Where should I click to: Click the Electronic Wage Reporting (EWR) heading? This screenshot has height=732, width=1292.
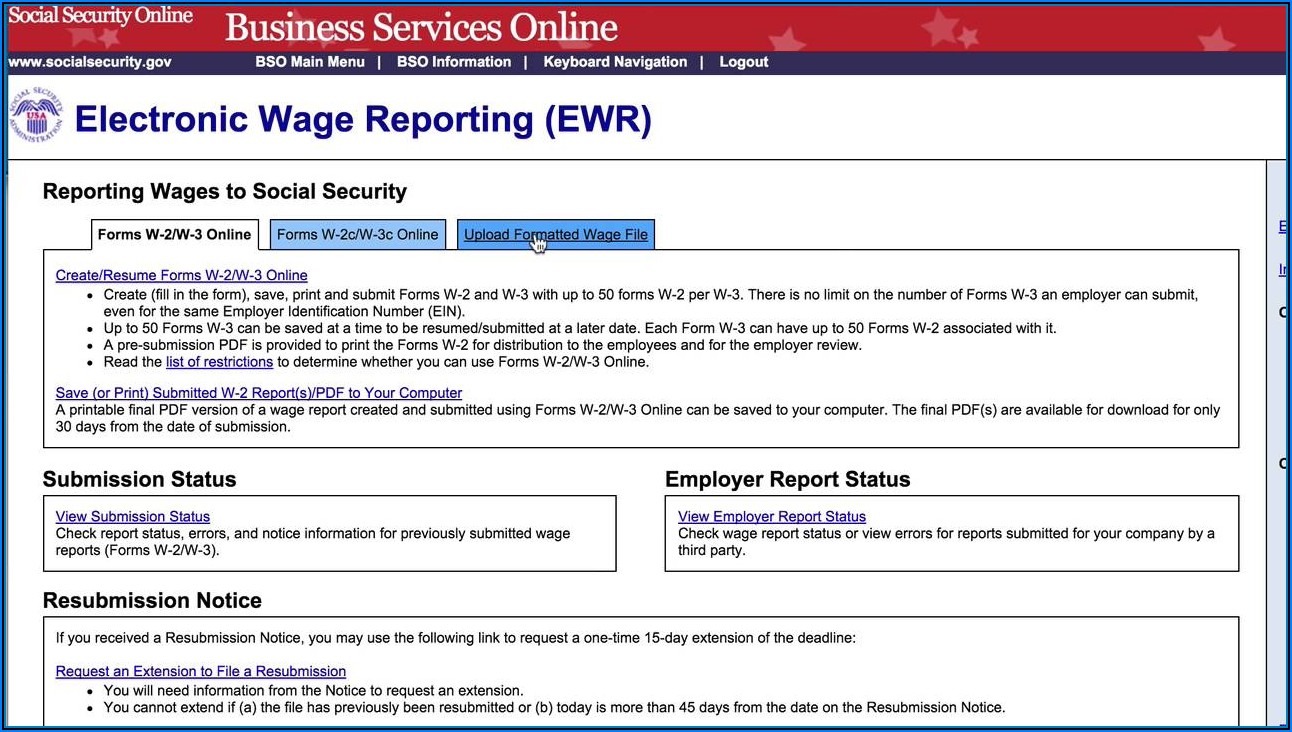point(363,120)
